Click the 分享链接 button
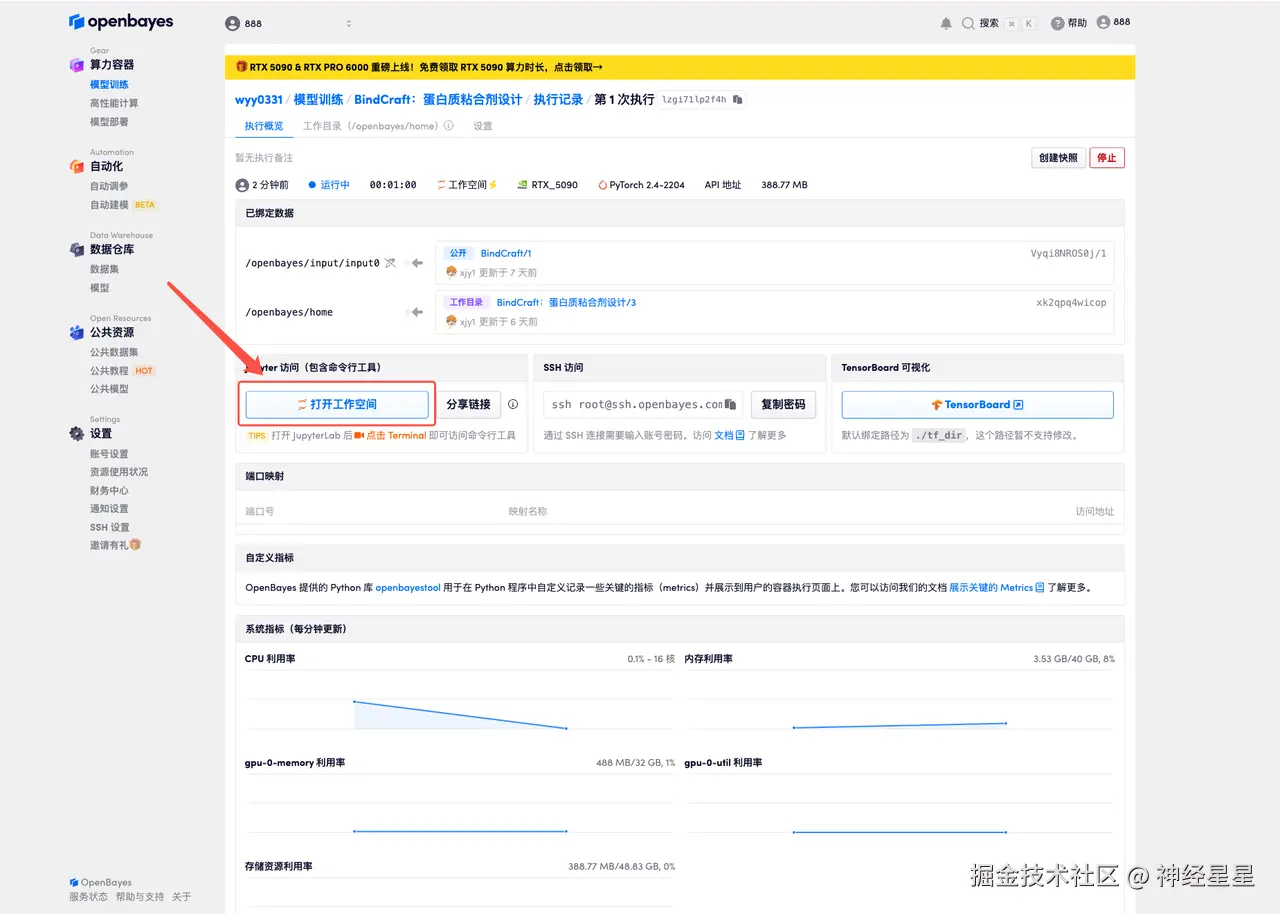 (468, 404)
